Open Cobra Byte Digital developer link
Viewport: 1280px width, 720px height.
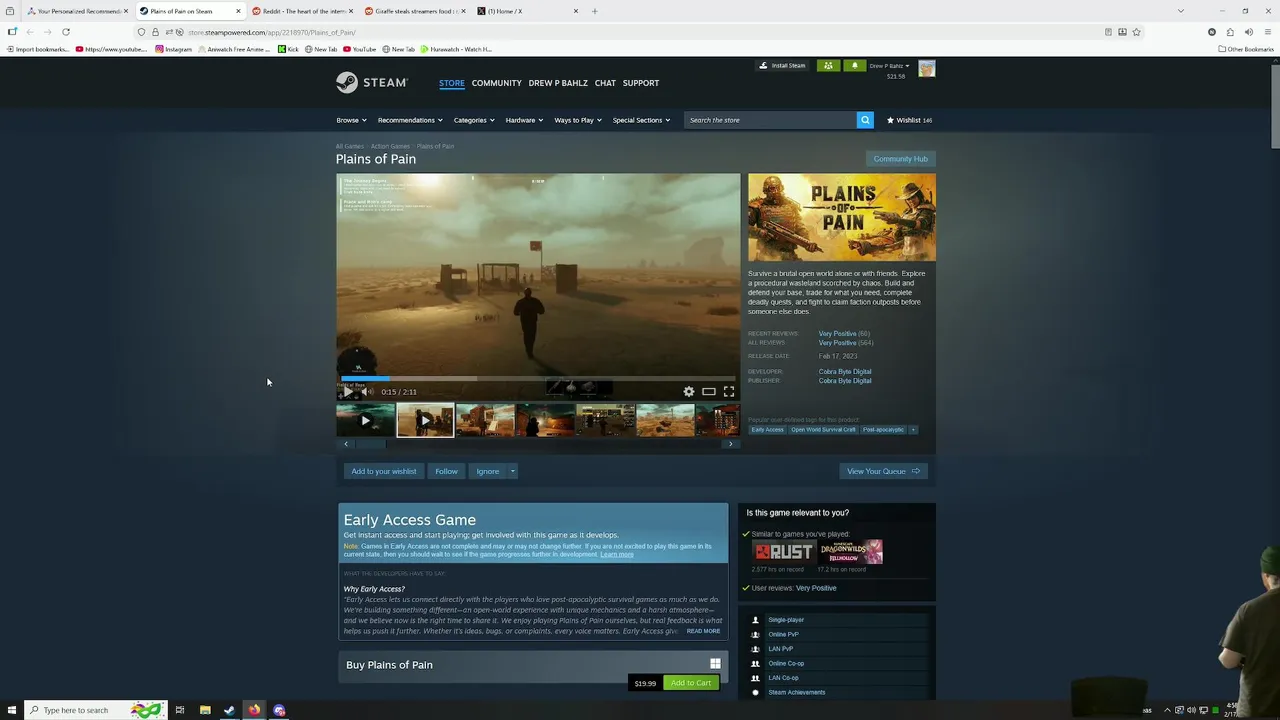coord(845,371)
